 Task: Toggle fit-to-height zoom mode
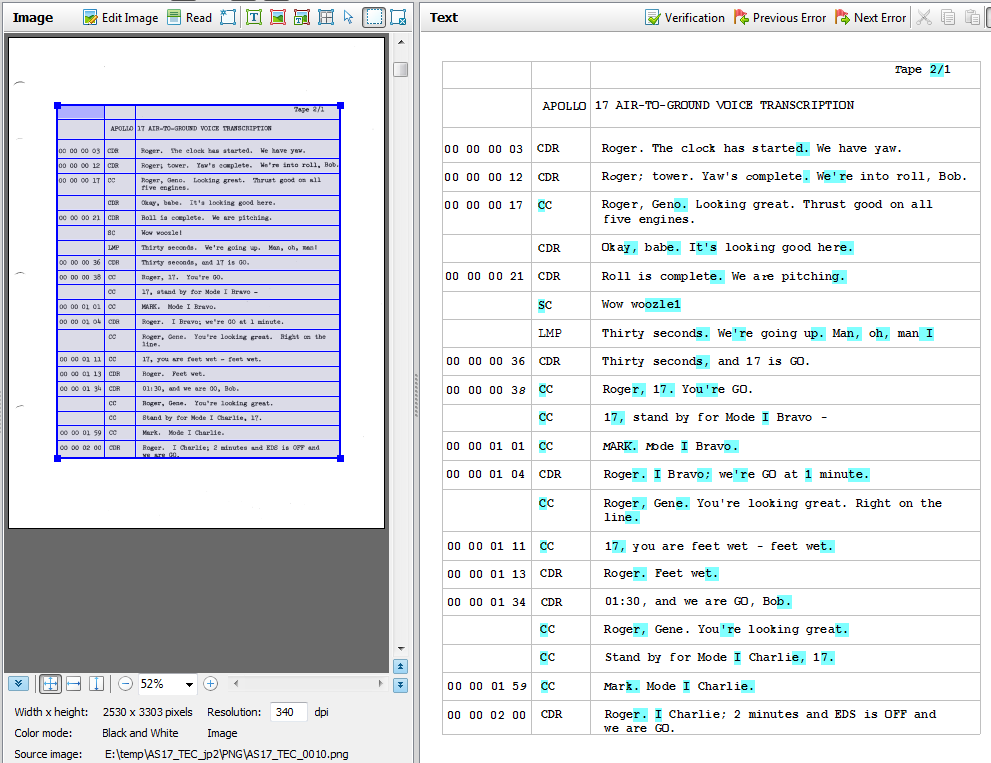click(96, 683)
